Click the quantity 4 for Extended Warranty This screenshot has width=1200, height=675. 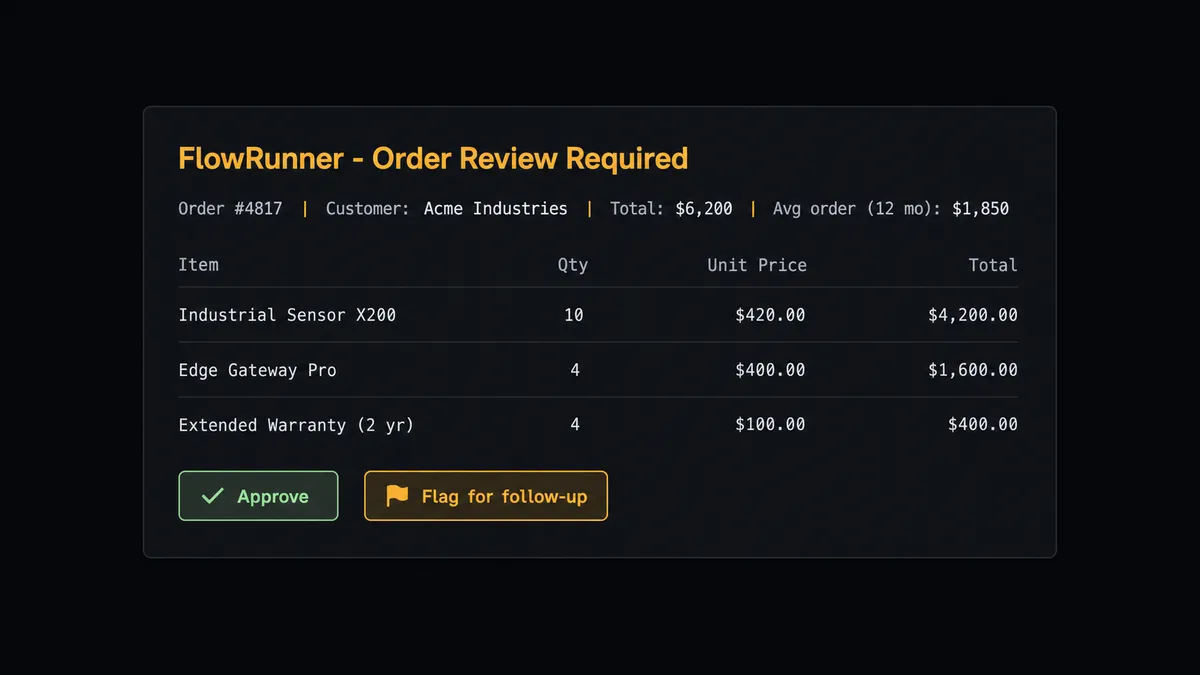click(575, 425)
